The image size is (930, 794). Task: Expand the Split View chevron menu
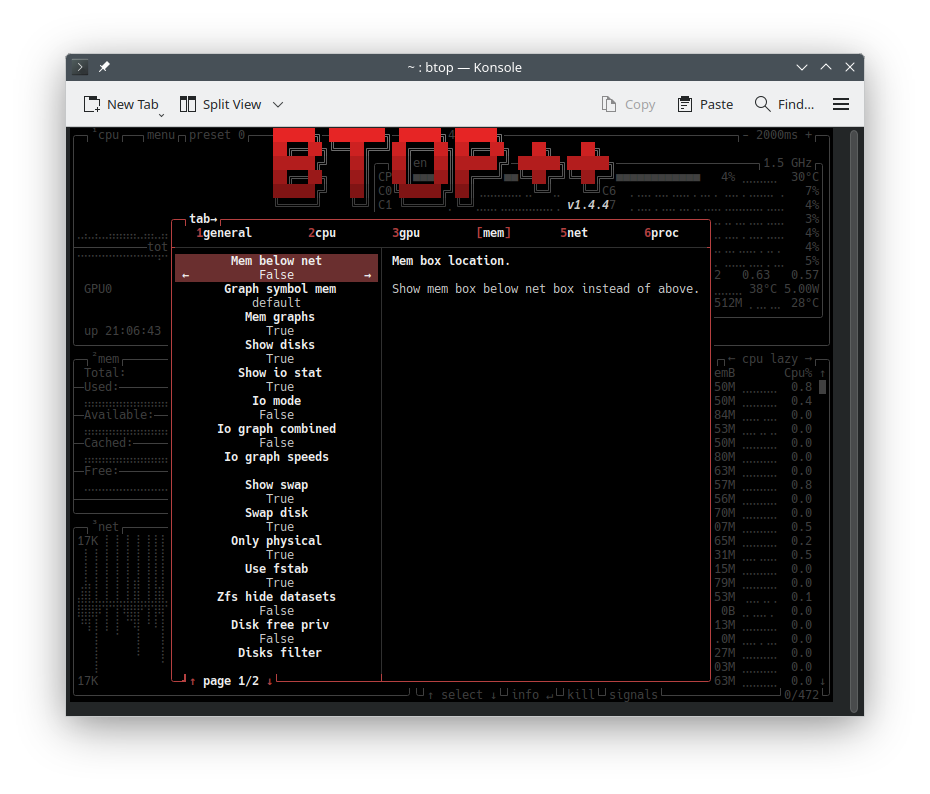[278, 105]
